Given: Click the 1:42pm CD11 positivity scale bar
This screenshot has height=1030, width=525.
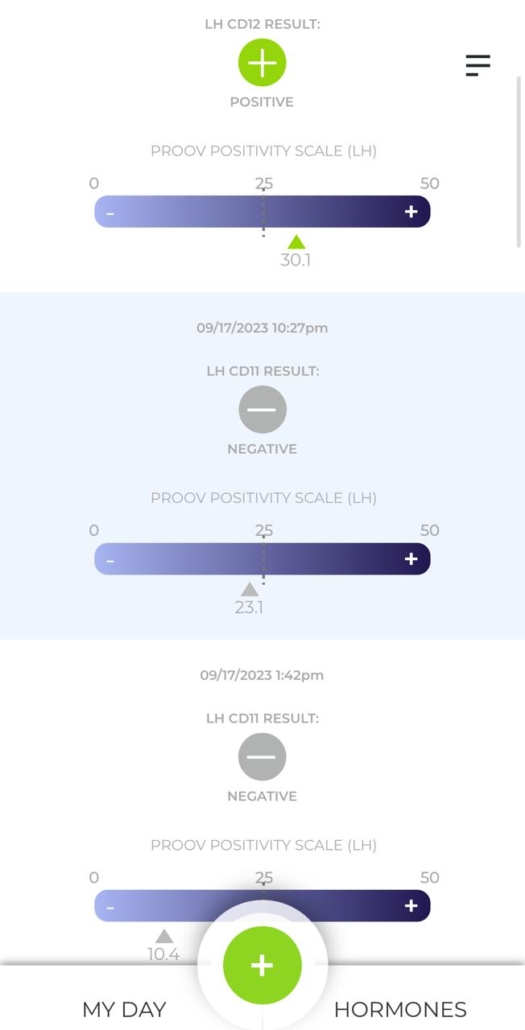Looking at the screenshot, I should (x=262, y=906).
